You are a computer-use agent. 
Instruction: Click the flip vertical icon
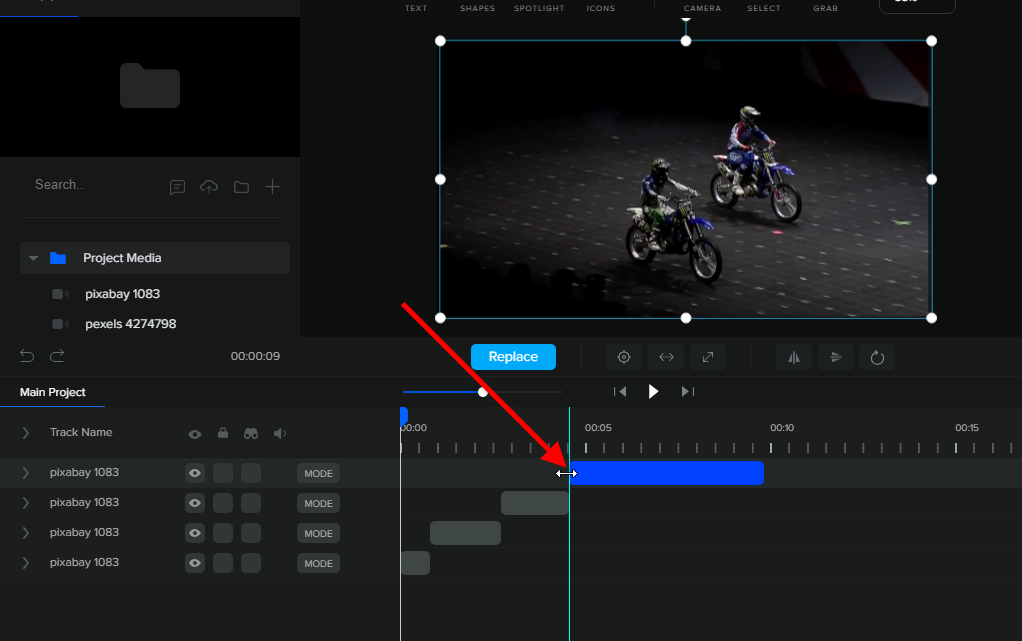[836, 357]
